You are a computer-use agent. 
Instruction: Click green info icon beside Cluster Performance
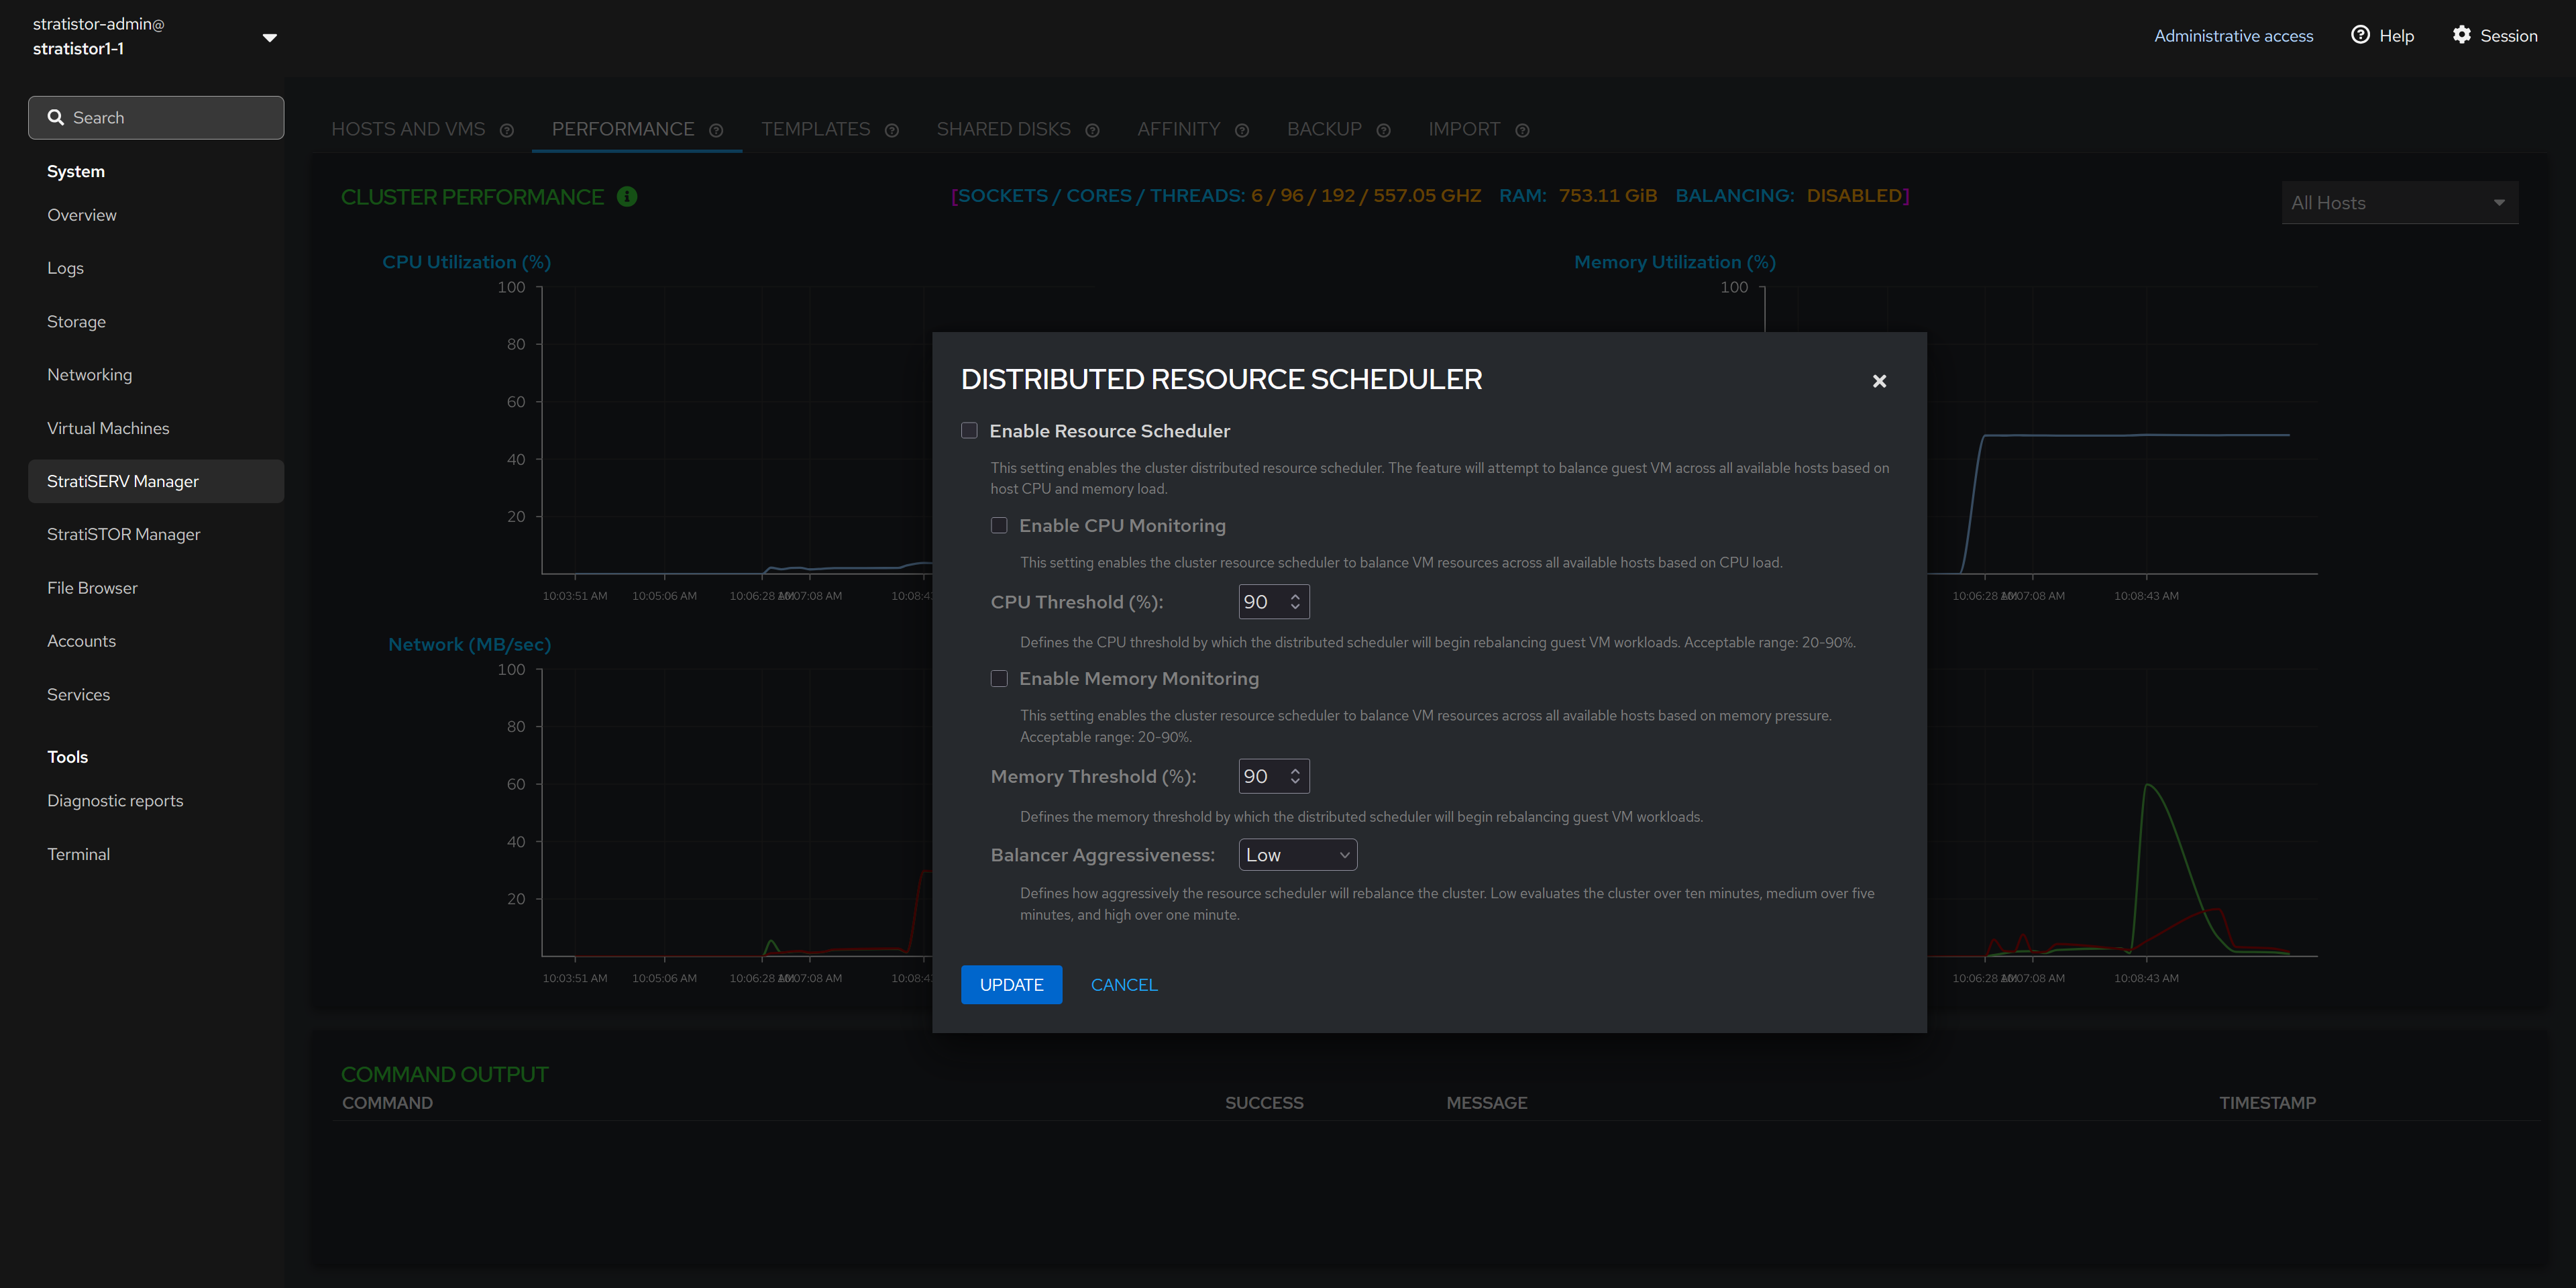click(627, 196)
